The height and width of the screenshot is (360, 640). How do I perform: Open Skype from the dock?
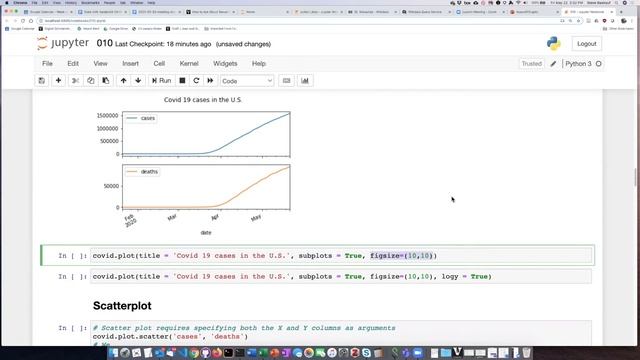pyautogui.click(x=366, y=353)
